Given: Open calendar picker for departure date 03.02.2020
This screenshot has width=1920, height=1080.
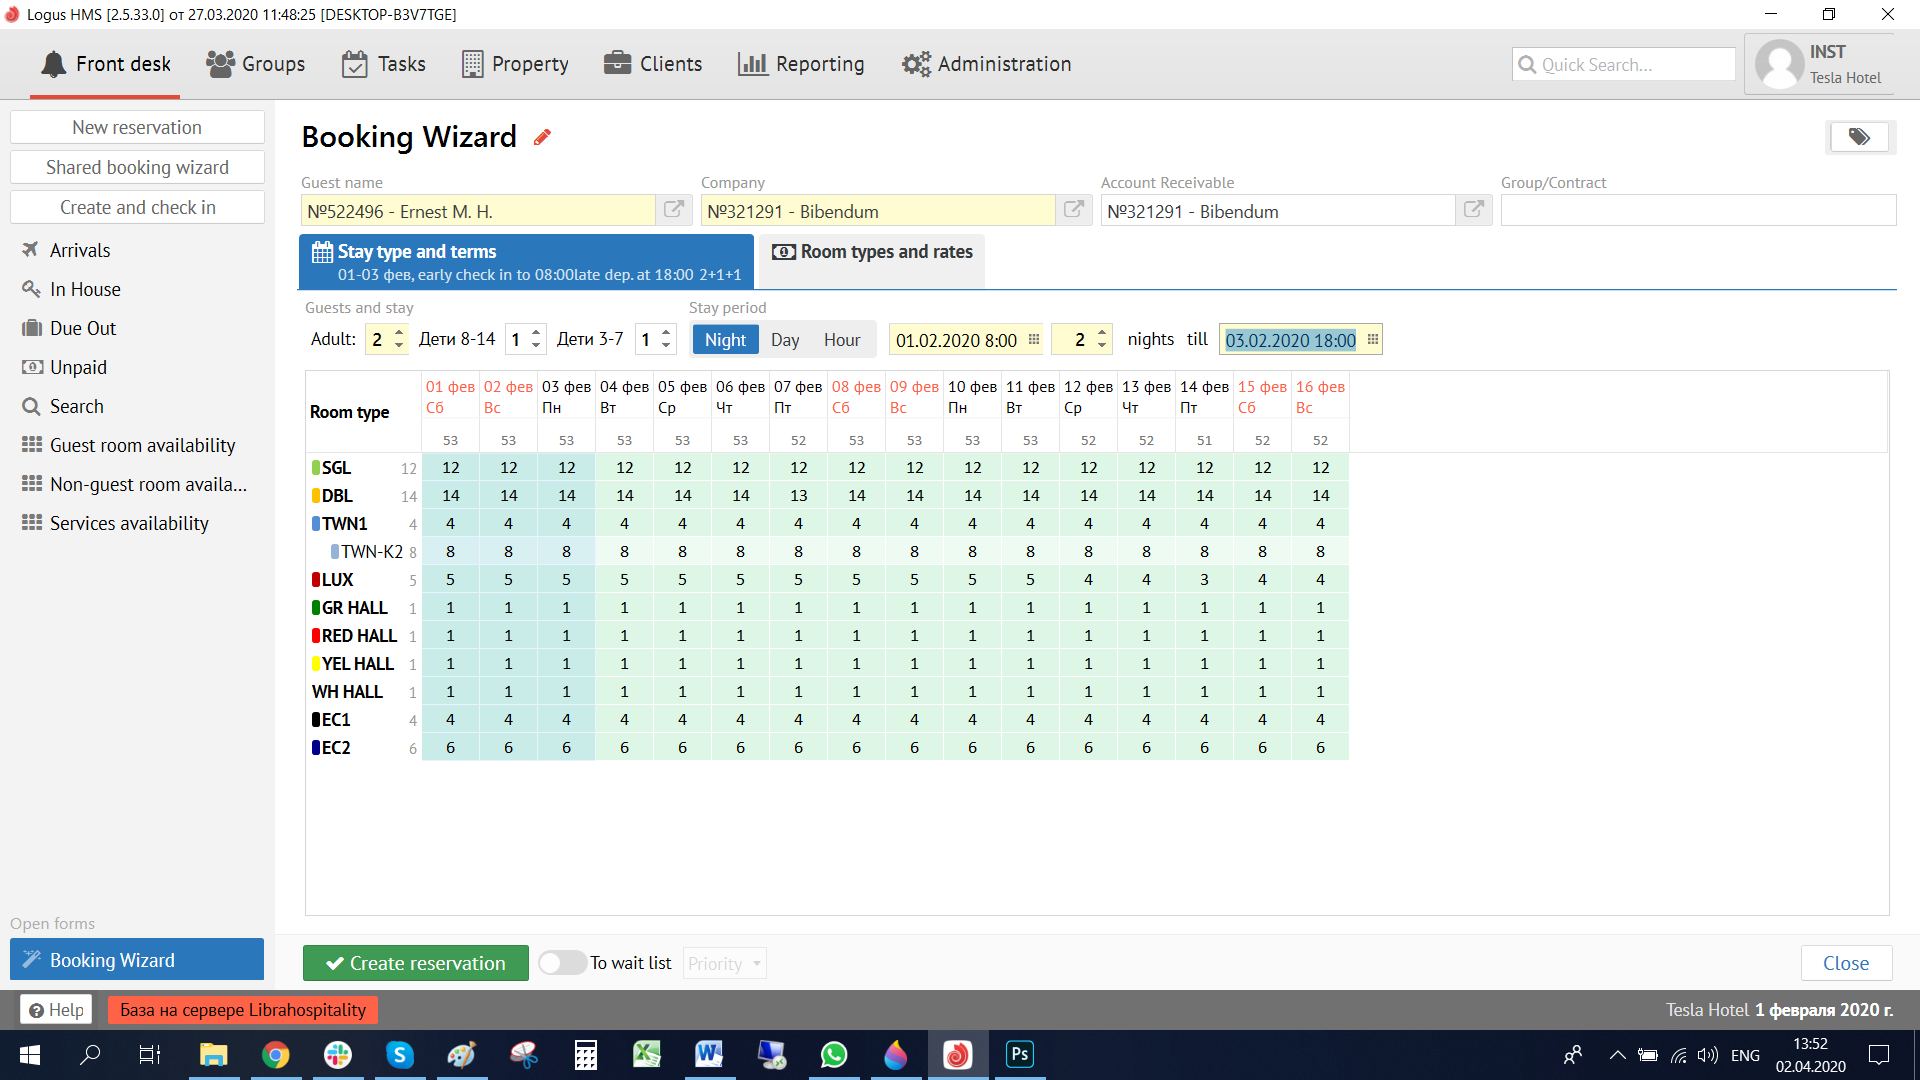Looking at the screenshot, I should pos(1373,340).
